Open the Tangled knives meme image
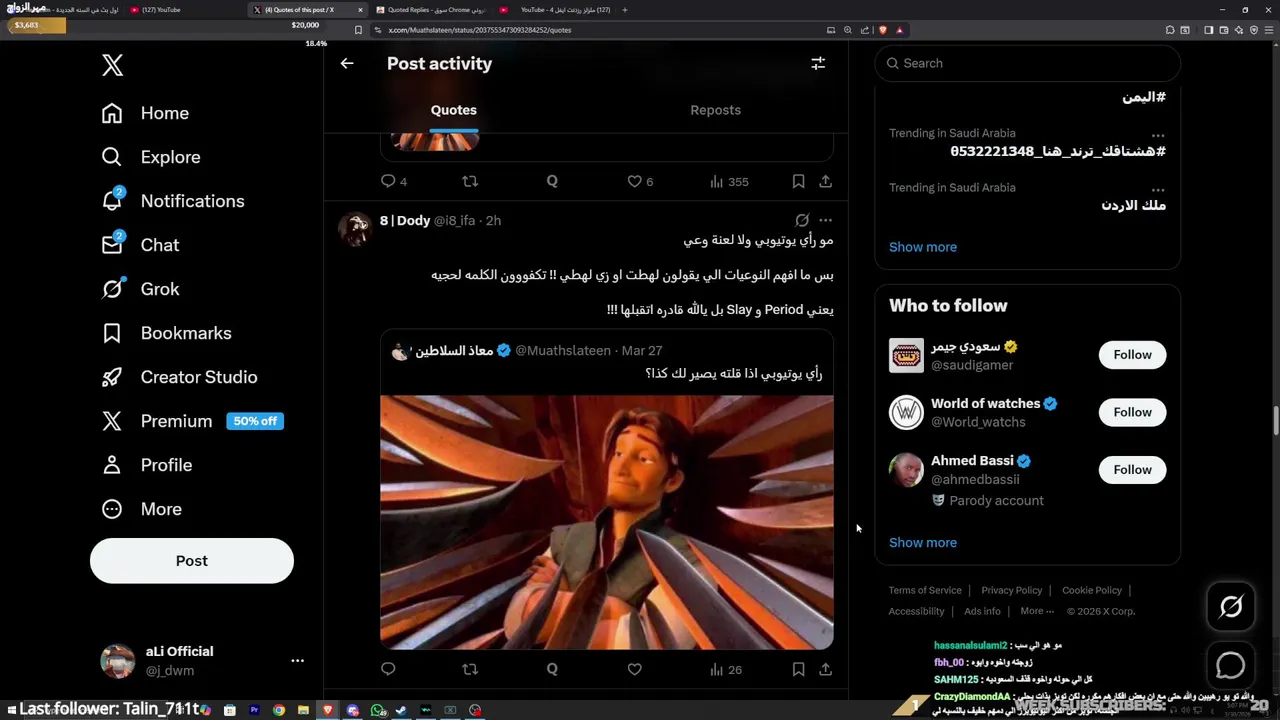Viewport: 1280px width, 720px height. tap(607, 522)
